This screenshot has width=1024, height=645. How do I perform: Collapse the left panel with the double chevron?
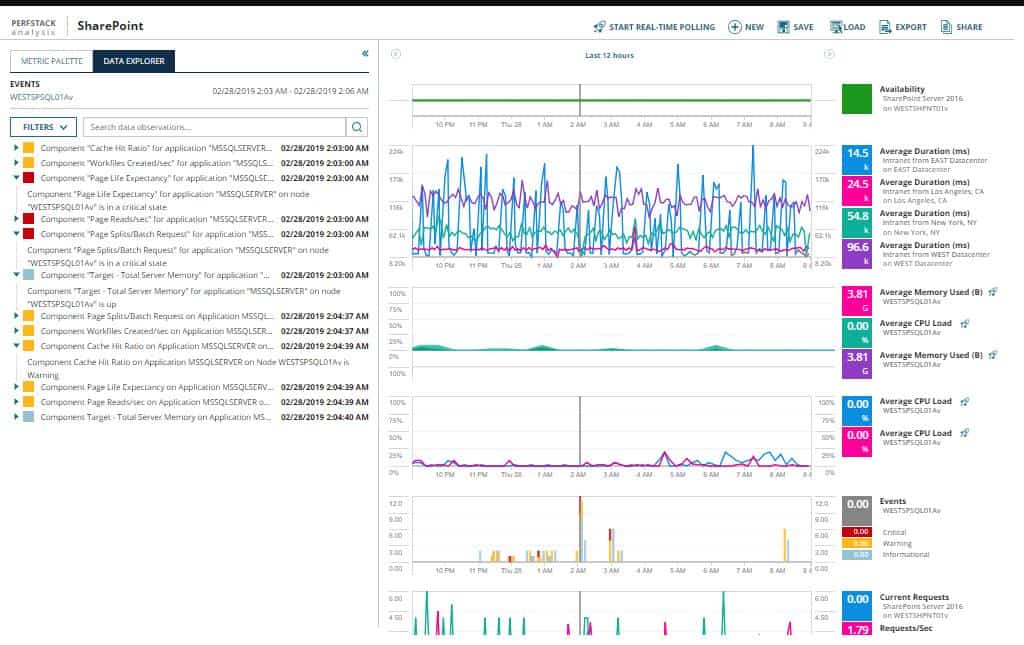(x=365, y=54)
